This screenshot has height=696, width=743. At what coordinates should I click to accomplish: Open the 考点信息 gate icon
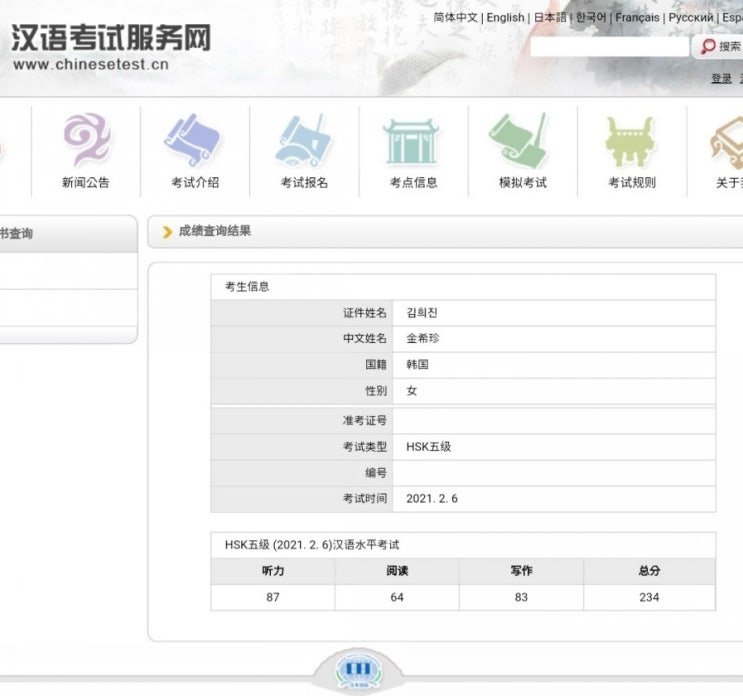pyautogui.click(x=411, y=142)
